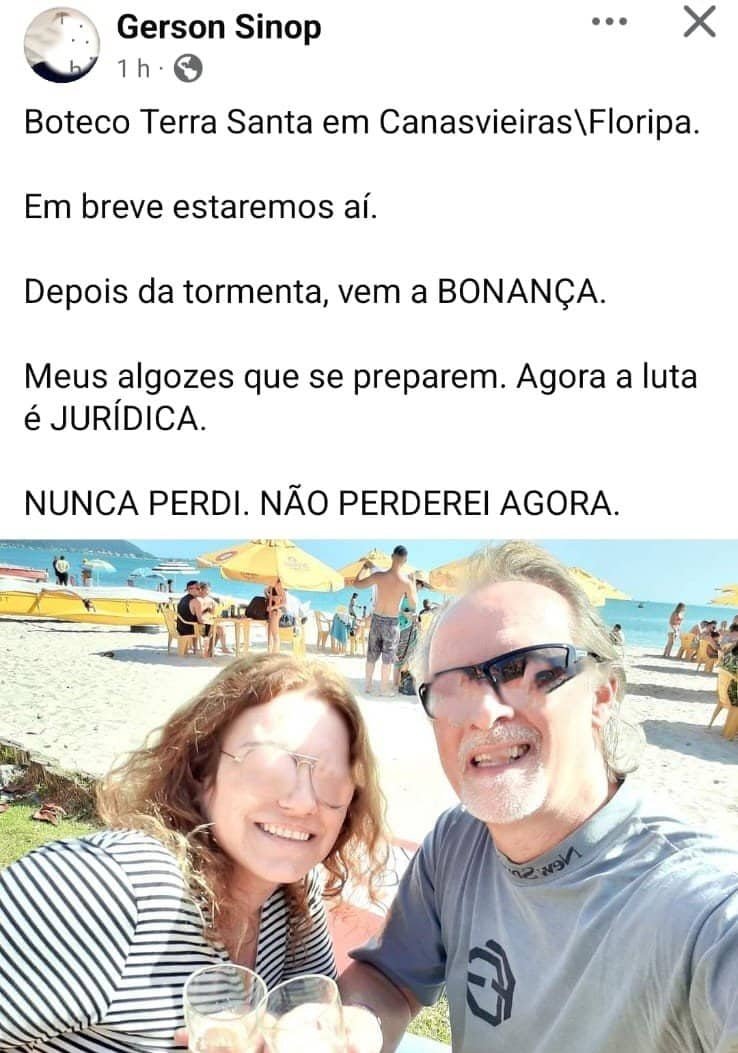Select the 'Boteco Terra Santa em Canasvieiras' line
The image size is (738, 1053).
pyautogui.click(x=362, y=123)
